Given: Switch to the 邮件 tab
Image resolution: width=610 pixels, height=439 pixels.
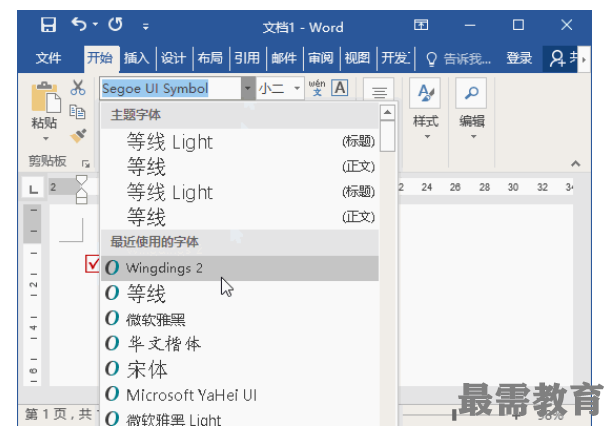Looking at the screenshot, I should click(x=284, y=58).
